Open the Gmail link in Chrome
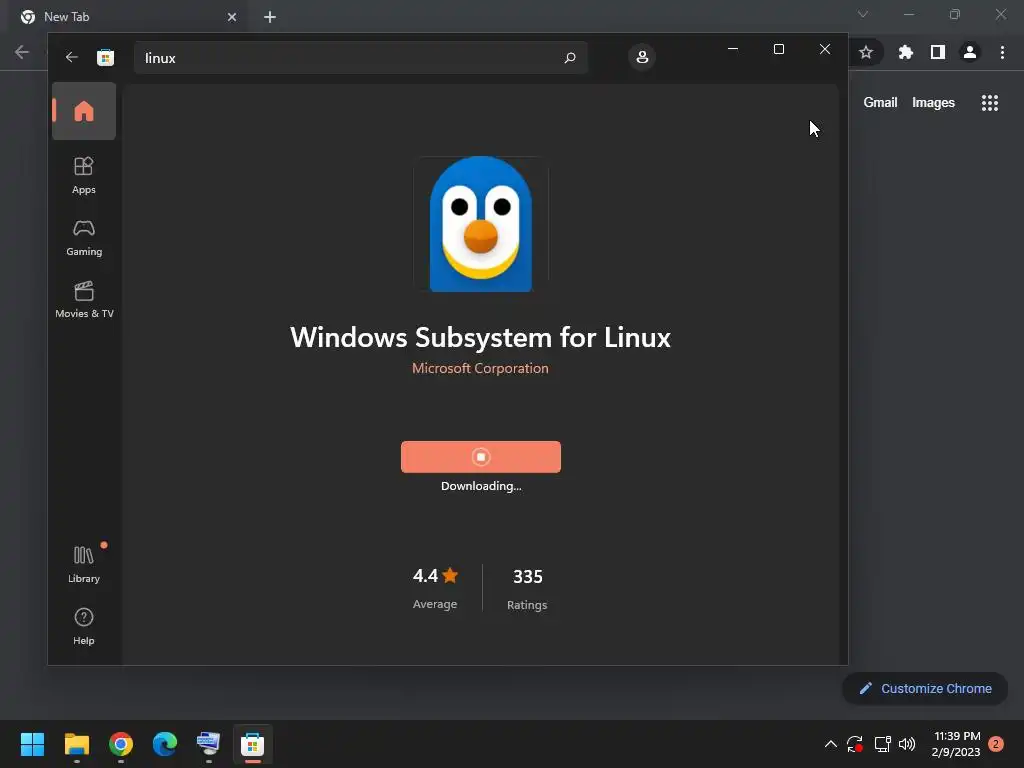Image resolution: width=1024 pixels, height=768 pixels. 880,103
